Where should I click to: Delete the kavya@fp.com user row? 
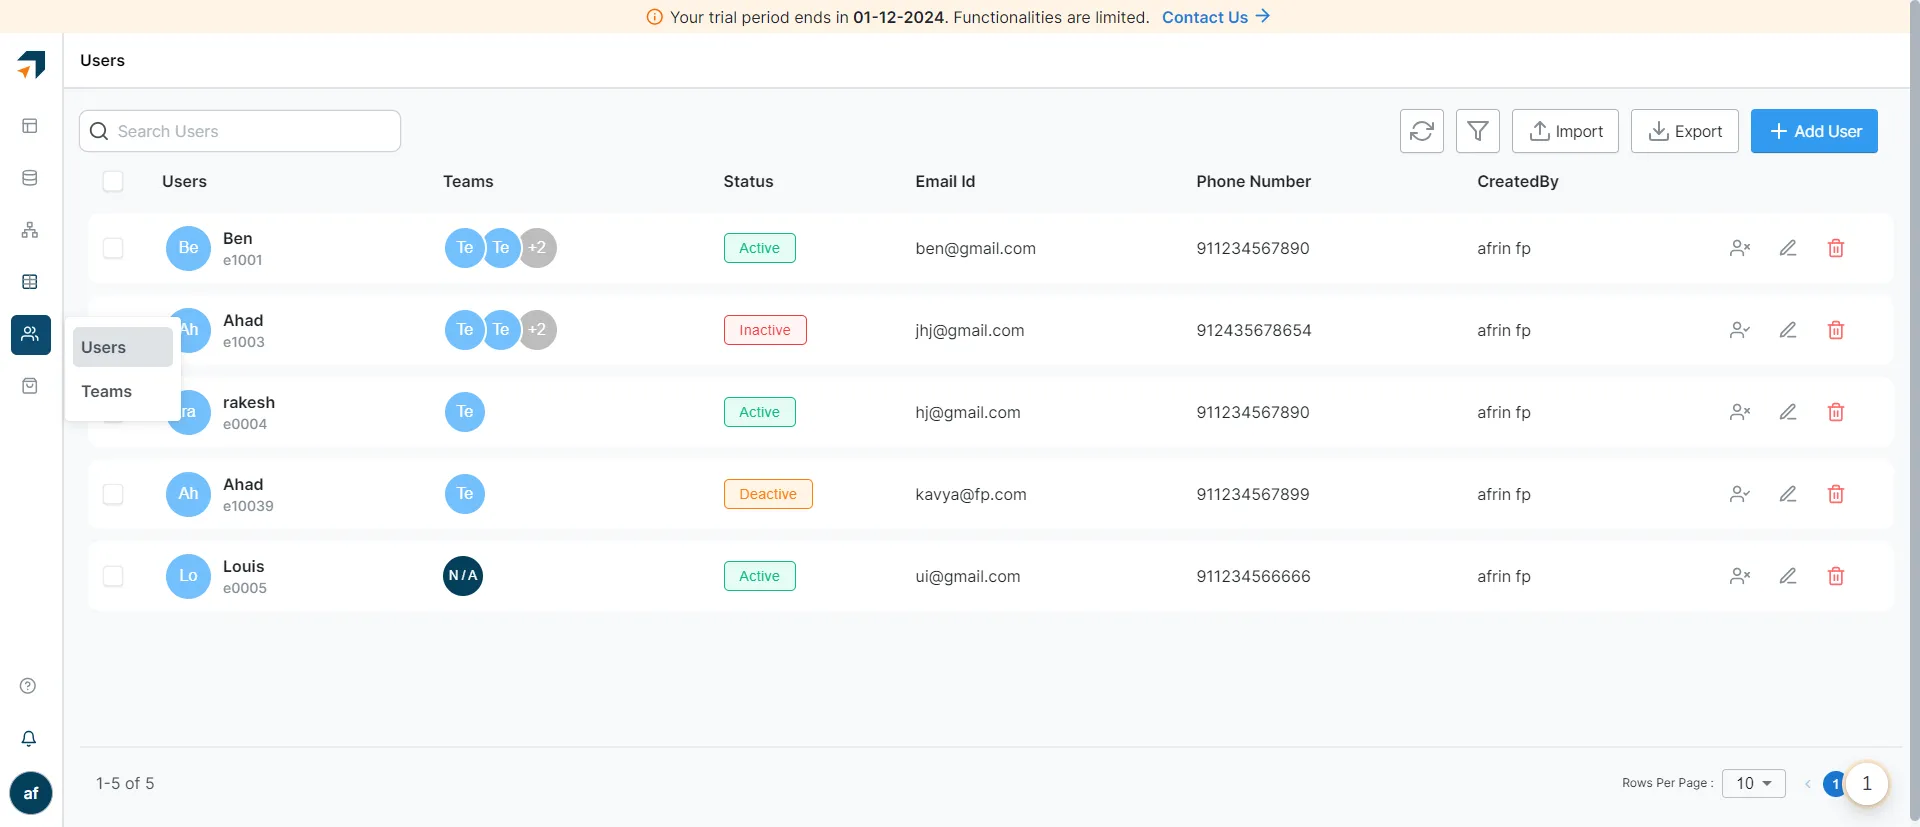point(1835,494)
